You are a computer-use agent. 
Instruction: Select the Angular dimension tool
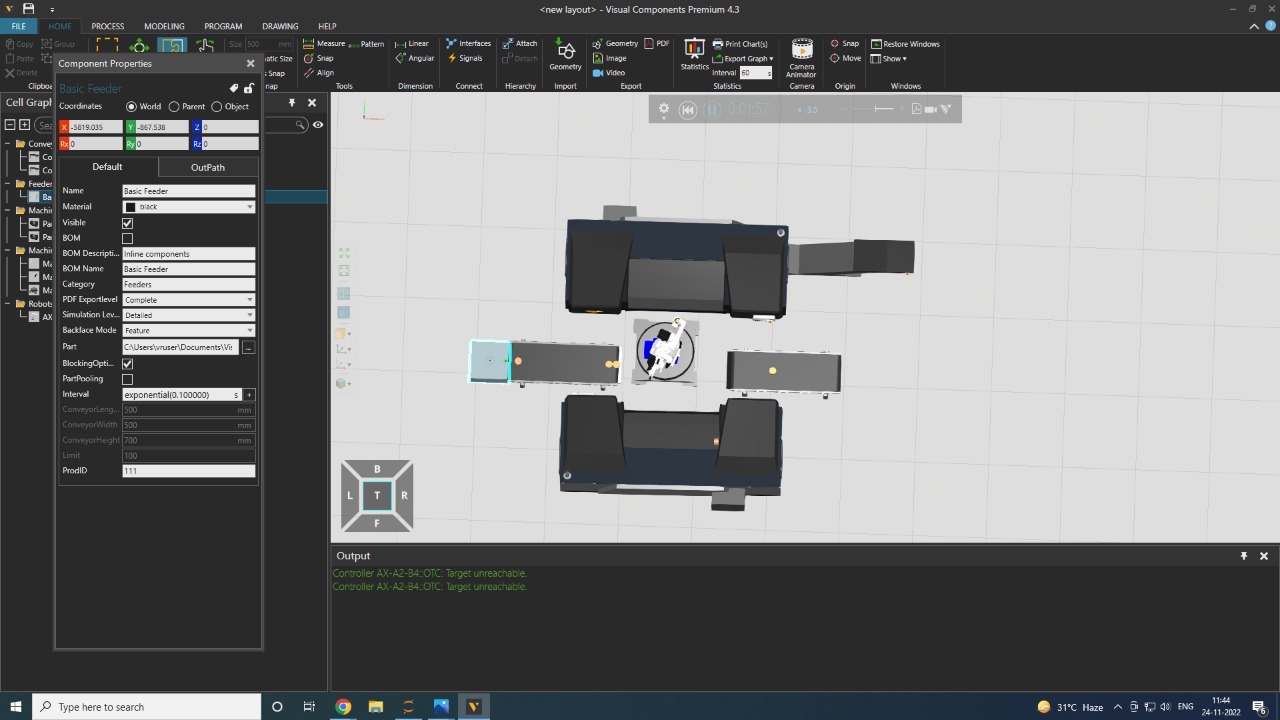pos(415,58)
